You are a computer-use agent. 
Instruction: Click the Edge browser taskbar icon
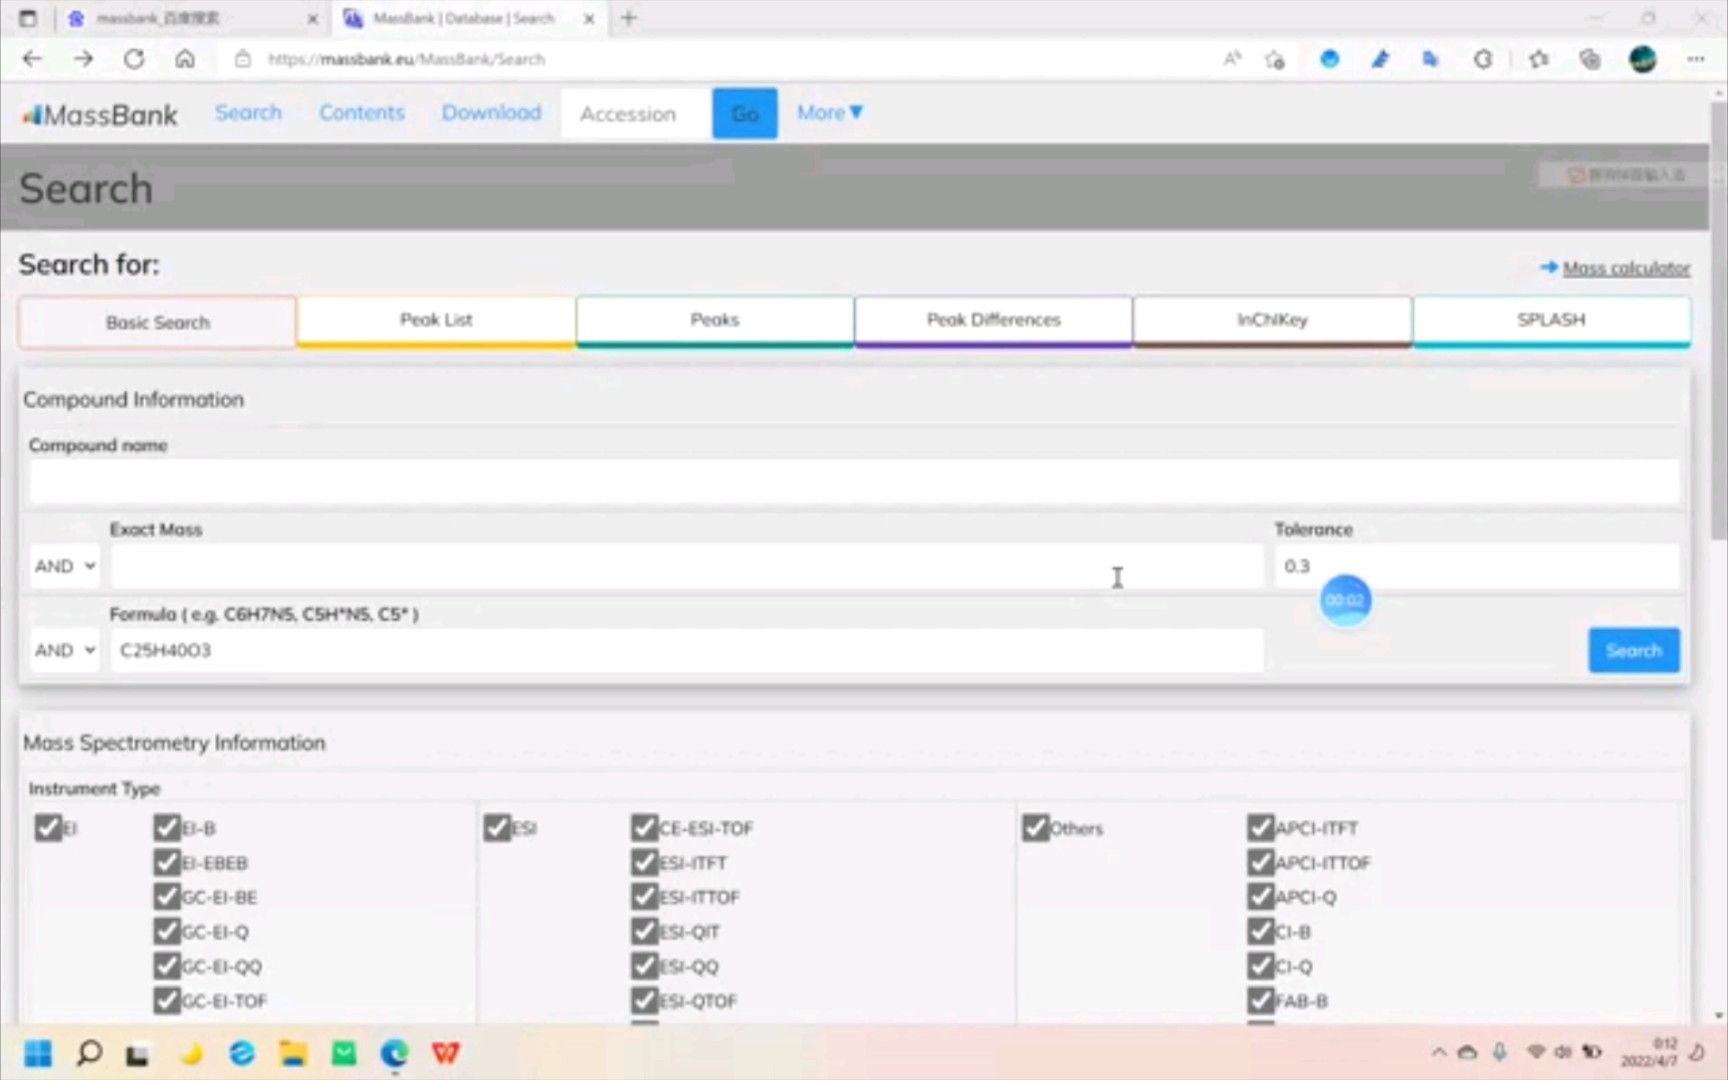[x=395, y=1053]
